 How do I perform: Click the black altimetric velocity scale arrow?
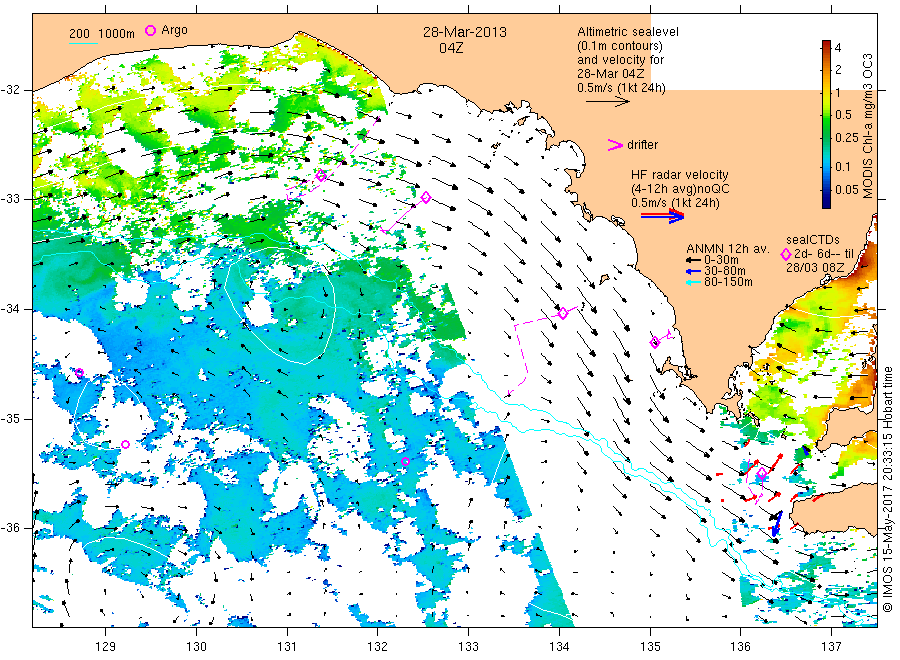(608, 102)
